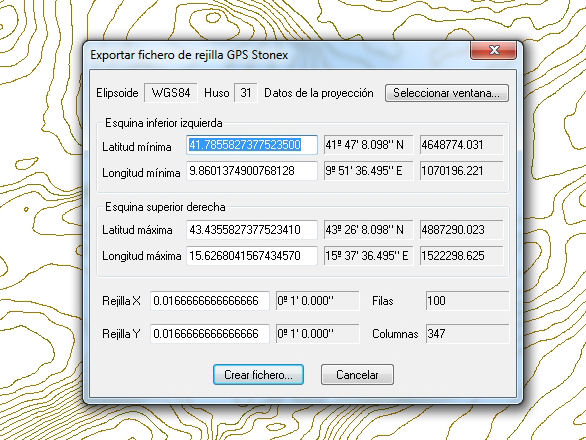
Task: Click the Huso 31 field
Action: 246,93
